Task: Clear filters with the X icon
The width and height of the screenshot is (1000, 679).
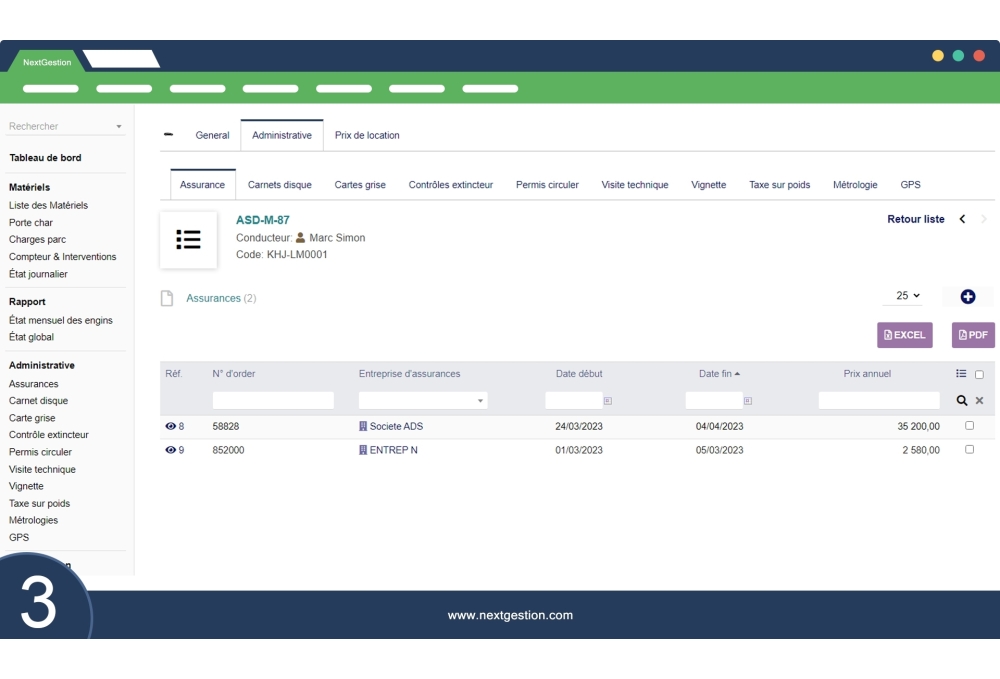Action: pos(979,400)
